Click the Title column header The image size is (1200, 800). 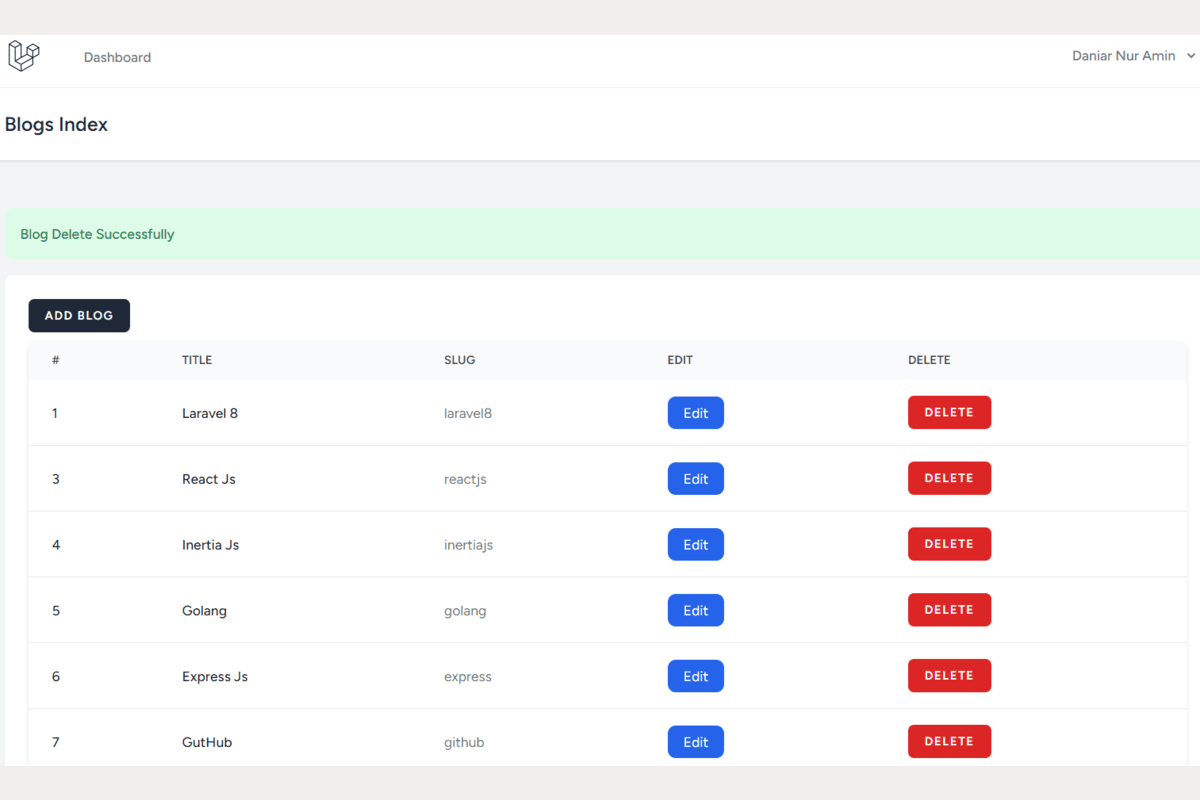pos(197,360)
